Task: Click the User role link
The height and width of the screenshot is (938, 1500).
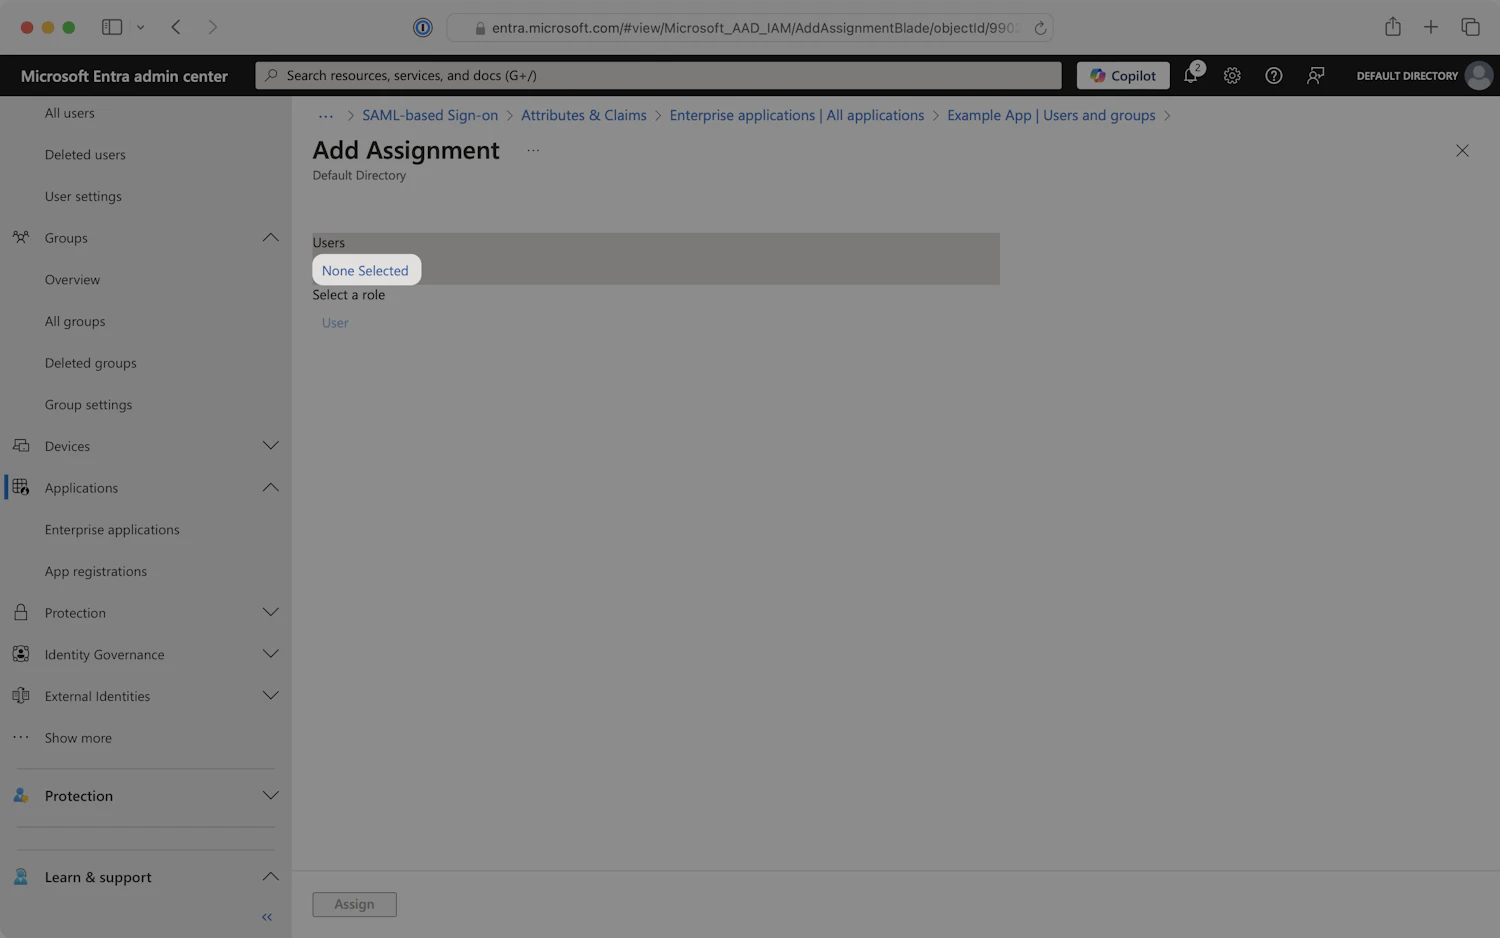Action: pyautogui.click(x=335, y=323)
